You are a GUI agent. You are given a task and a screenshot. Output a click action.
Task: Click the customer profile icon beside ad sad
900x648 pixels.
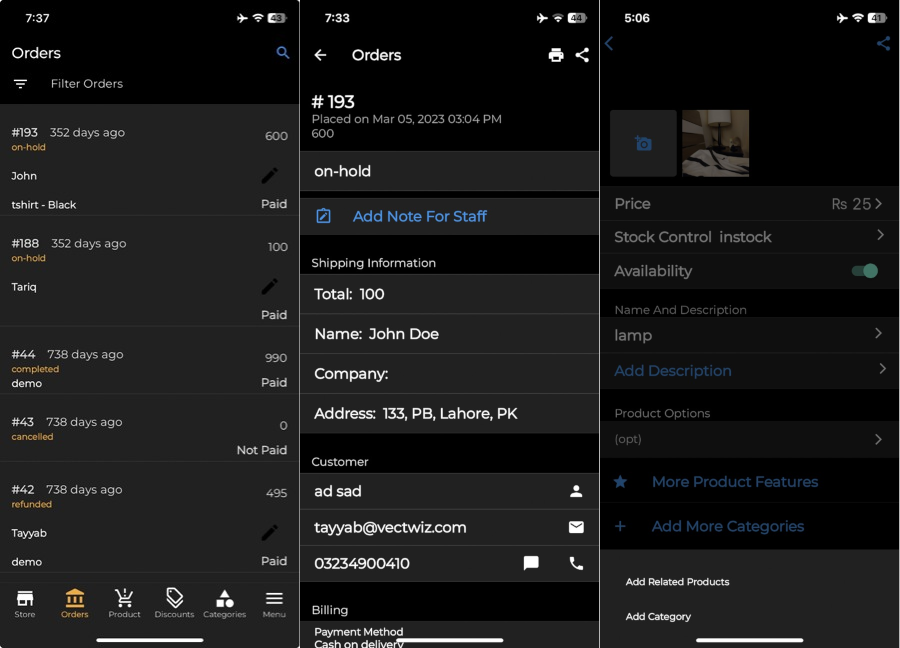(x=576, y=491)
